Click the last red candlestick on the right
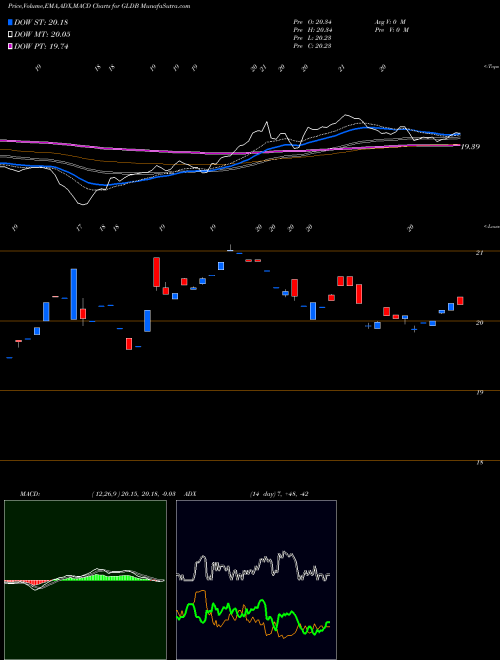Image resolution: width=500 pixels, height=660 pixels. pyautogui.click(x=460, y=301)
